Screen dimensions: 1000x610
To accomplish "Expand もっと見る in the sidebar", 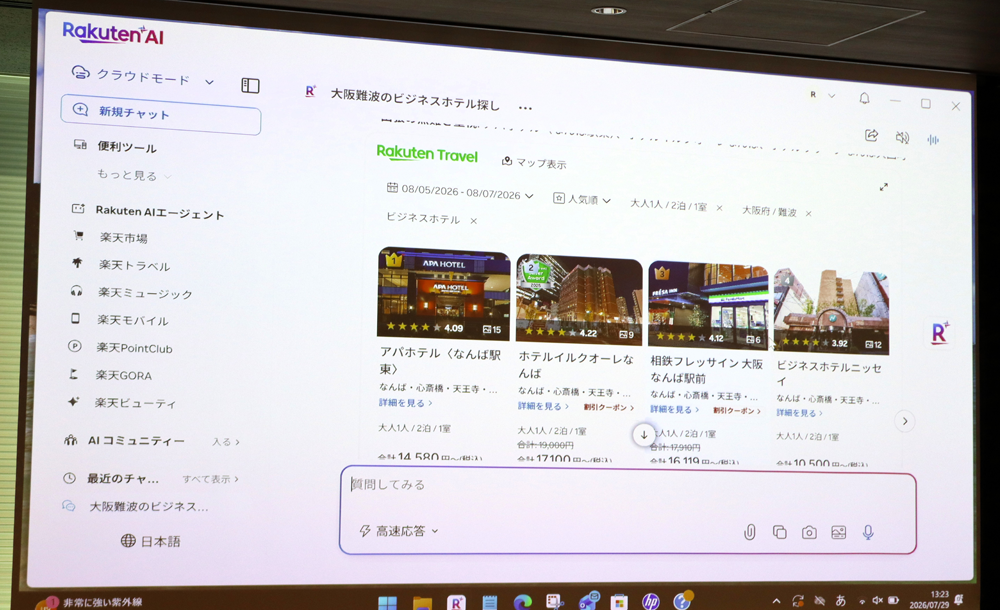I will pyautogui.click(x=134, y=175).
